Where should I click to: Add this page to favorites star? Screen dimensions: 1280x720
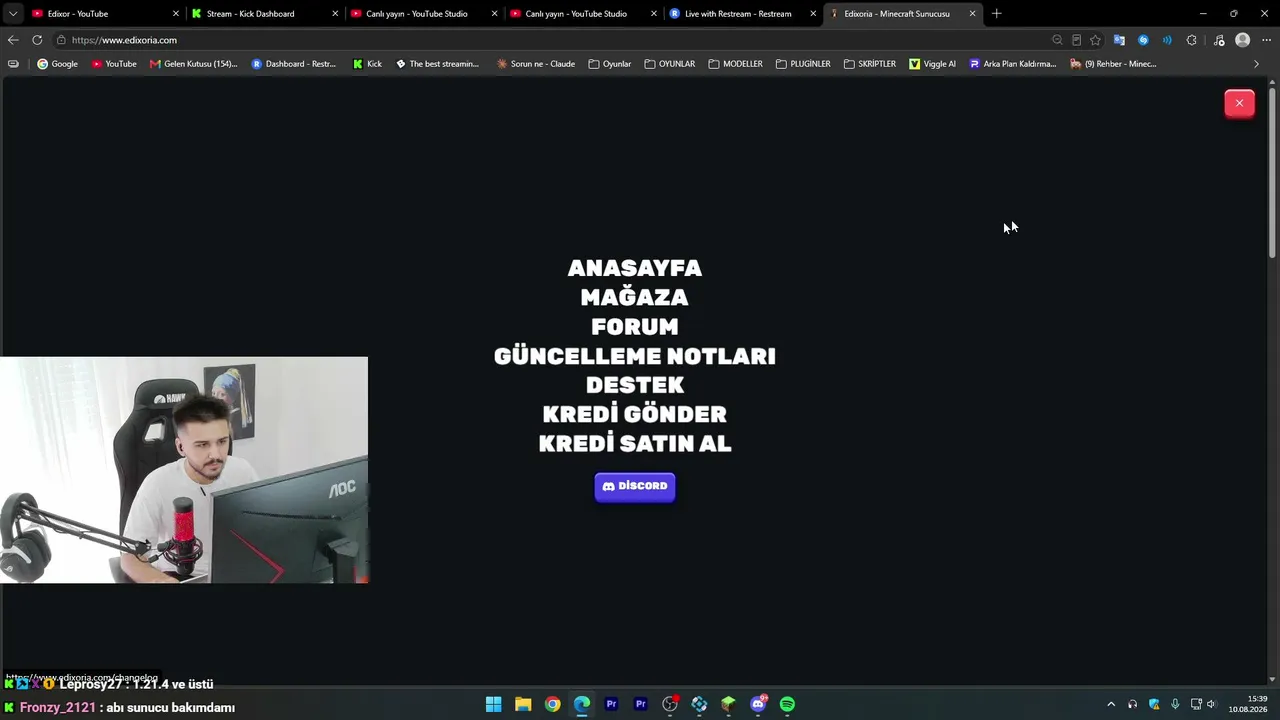click(1095, 40)
